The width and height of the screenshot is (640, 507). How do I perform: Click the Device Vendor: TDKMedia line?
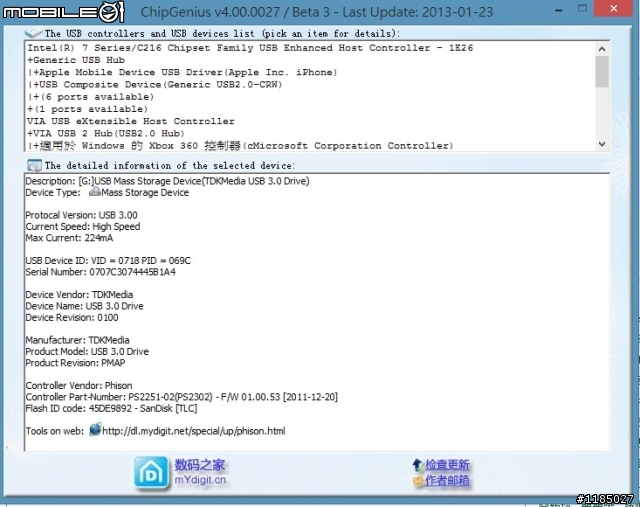[x=79, y=295]
